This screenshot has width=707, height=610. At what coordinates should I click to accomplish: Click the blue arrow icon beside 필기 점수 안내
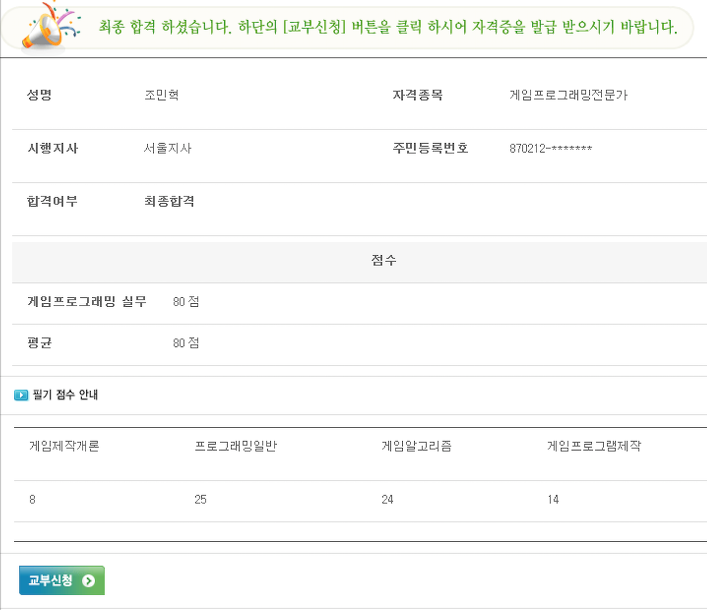tap(21, 395)
